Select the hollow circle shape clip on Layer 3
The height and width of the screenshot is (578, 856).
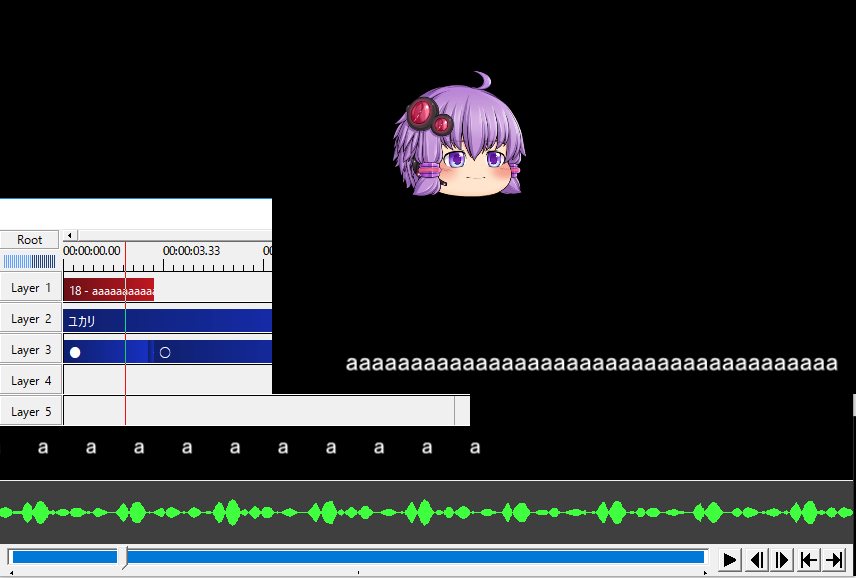pyautogui.click(x=210, y=352)
